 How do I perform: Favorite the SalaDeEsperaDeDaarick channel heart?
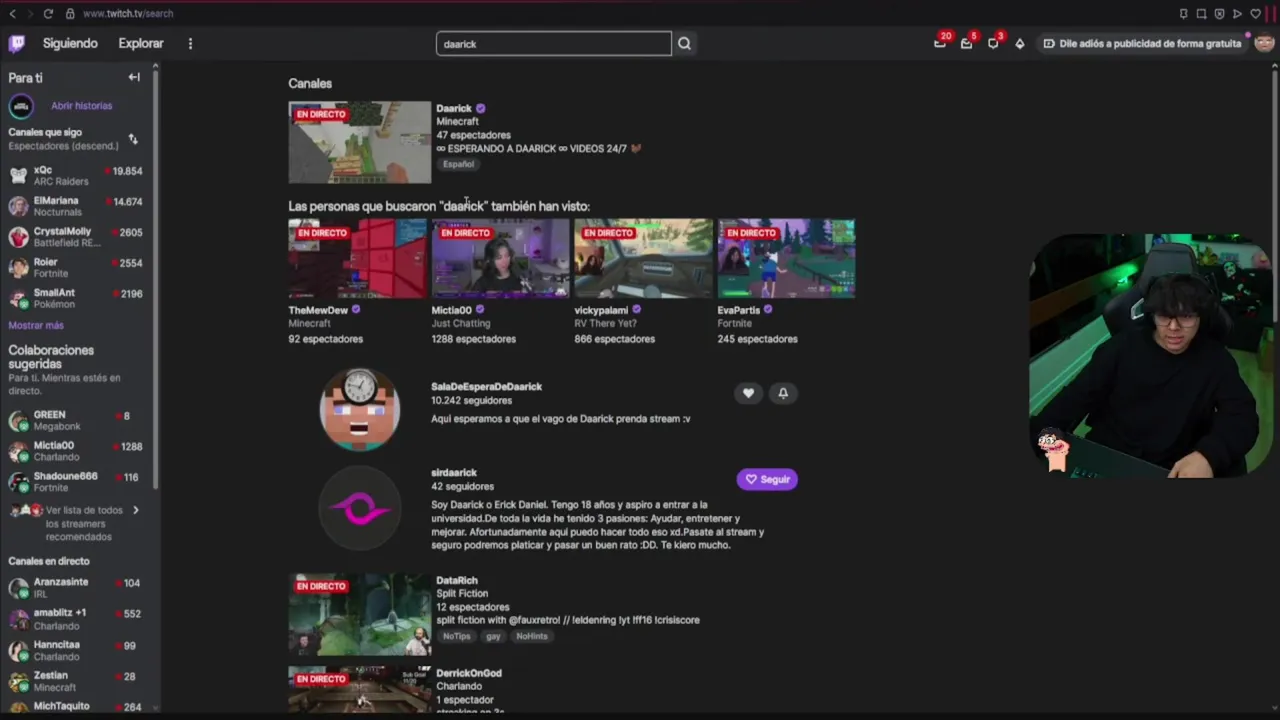[748, 393]
